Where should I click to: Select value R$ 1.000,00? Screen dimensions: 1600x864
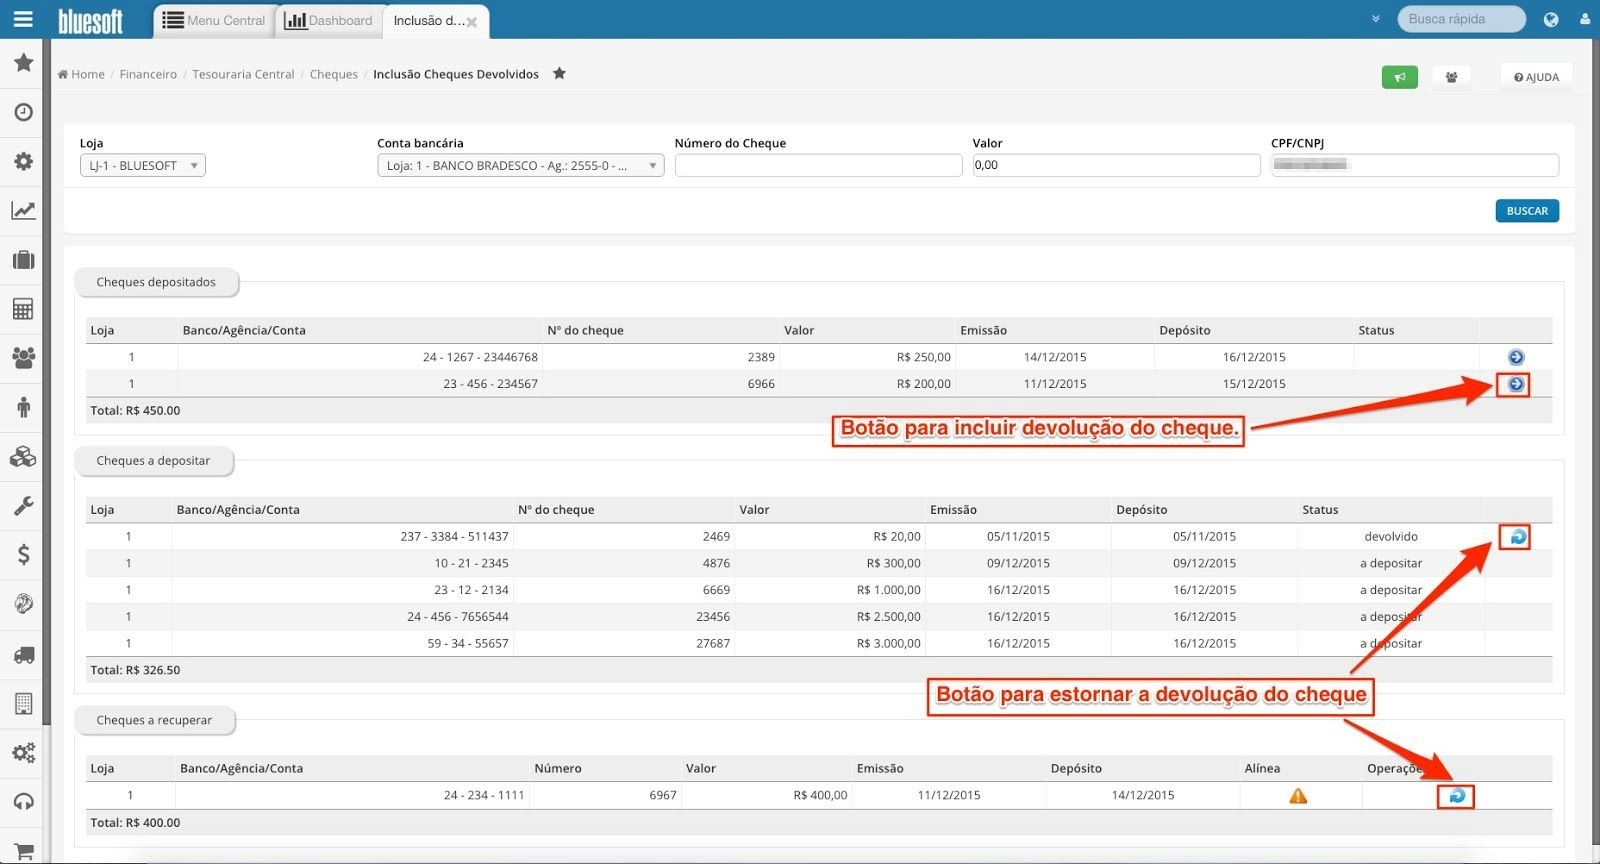click(x=888, y=590)
